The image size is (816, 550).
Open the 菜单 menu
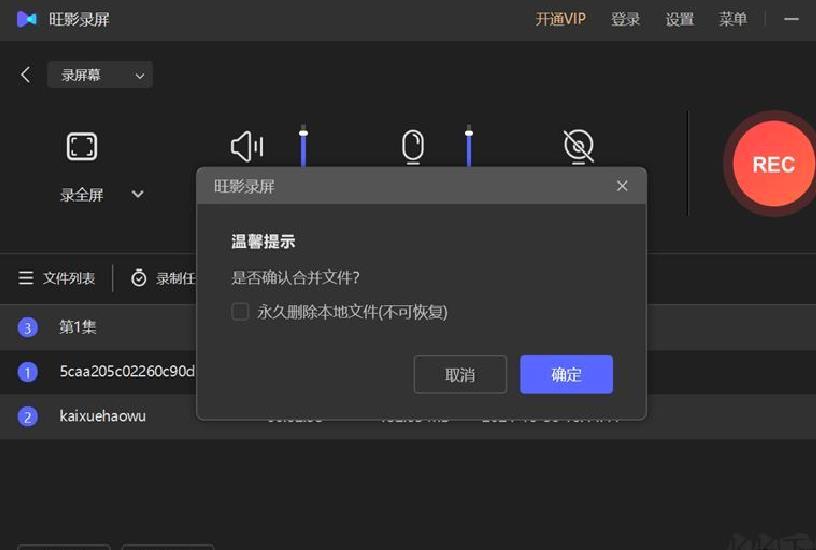pos(733,20)
